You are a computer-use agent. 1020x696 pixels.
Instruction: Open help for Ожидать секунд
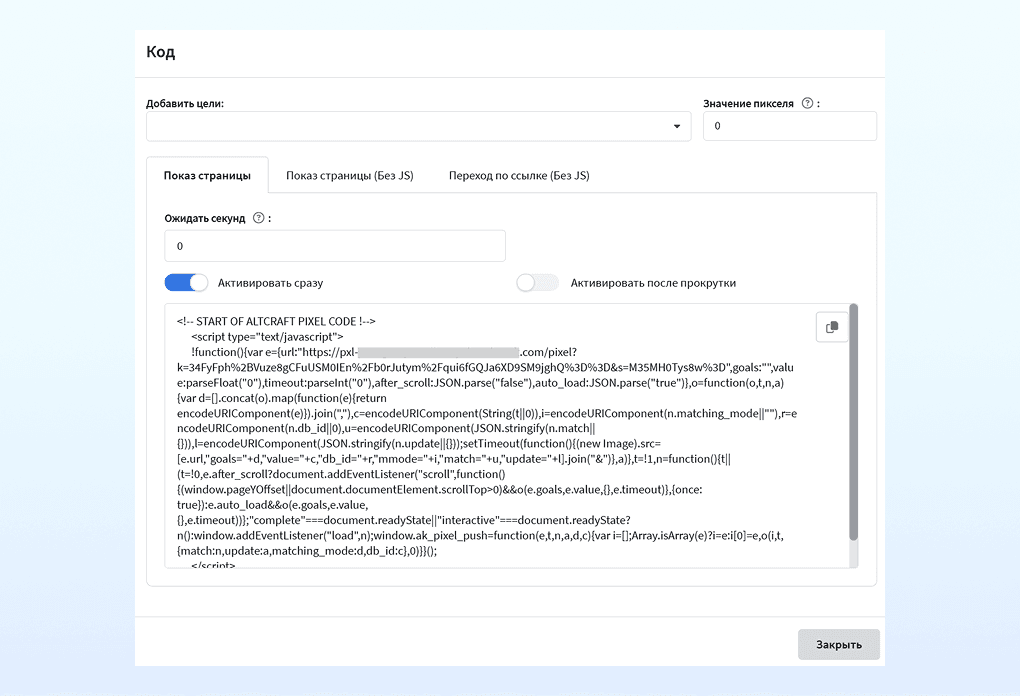point(258,218)
